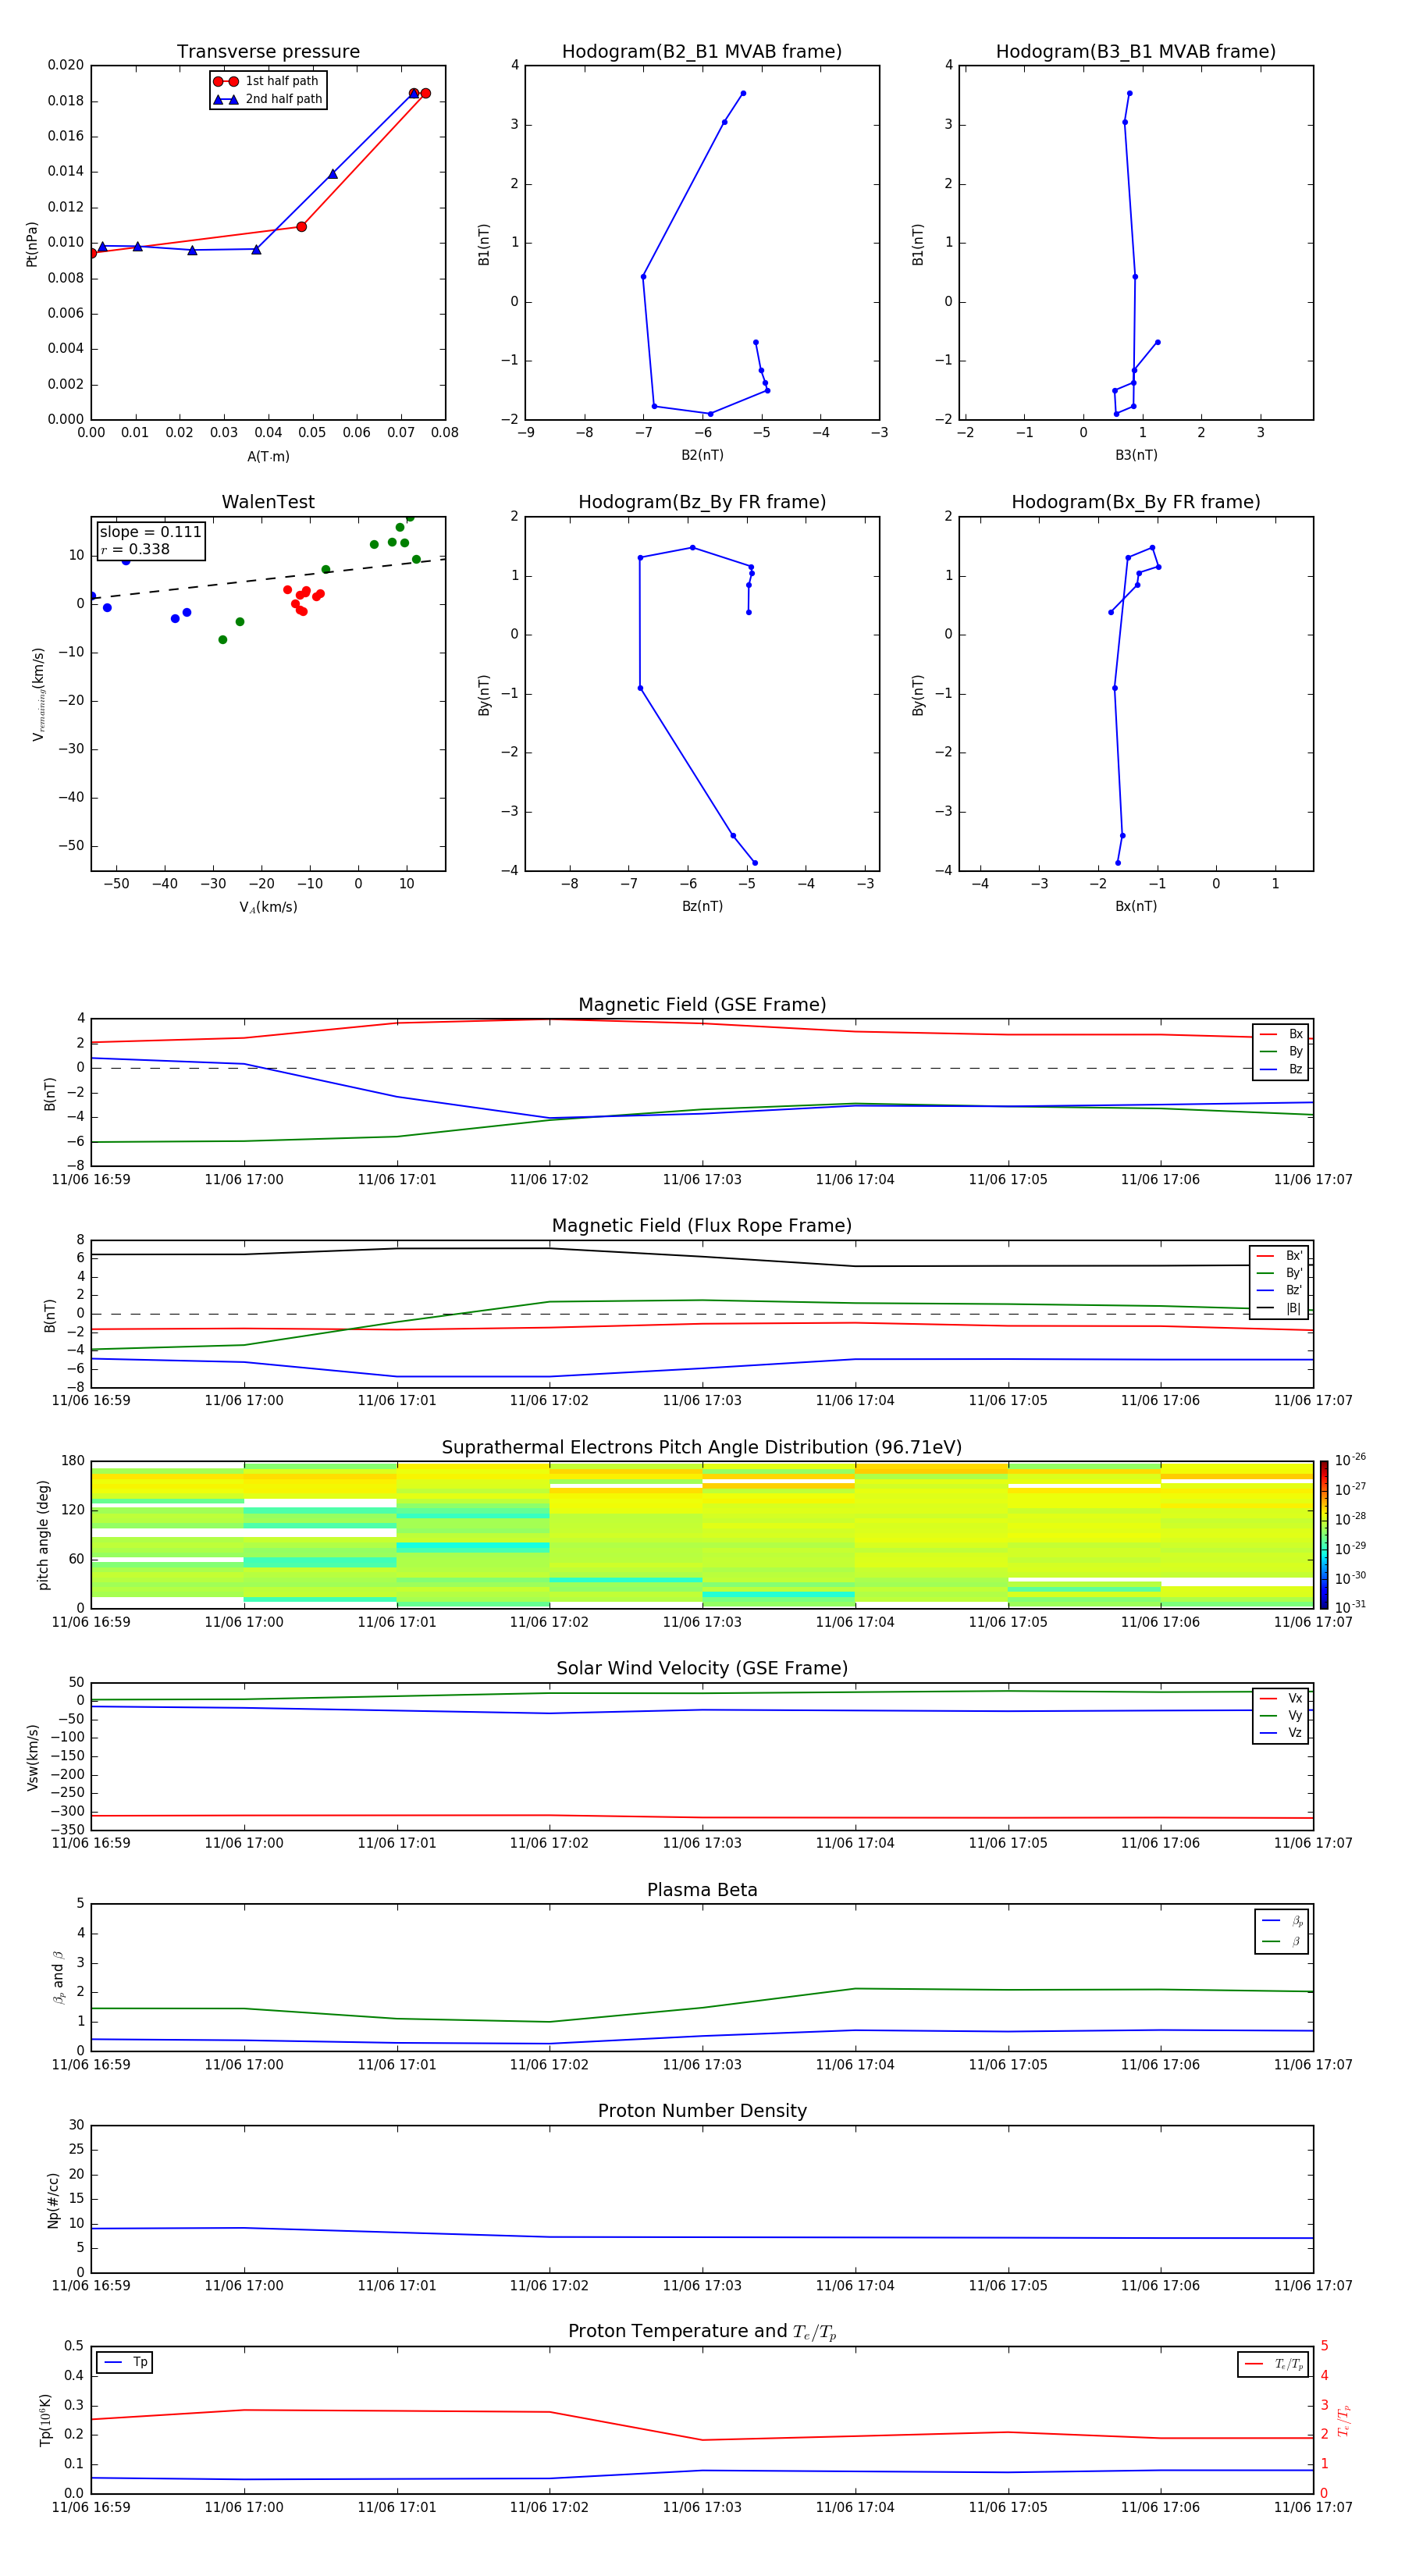Click the 'Hodogram(B3_B1 MVAB frame)' title
Image resolution: width=1405 pixels, height=2576 pixels.
pyautogui.click(x=1136, y=52)
